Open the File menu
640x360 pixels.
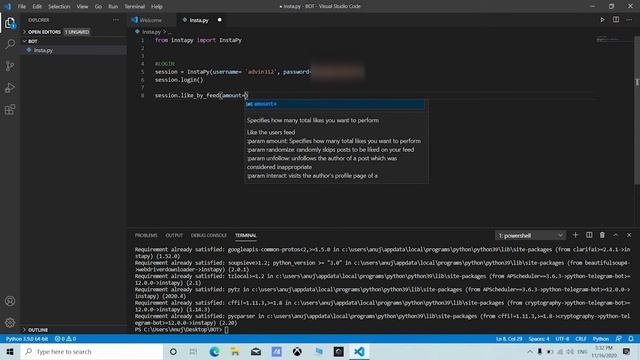22,6
